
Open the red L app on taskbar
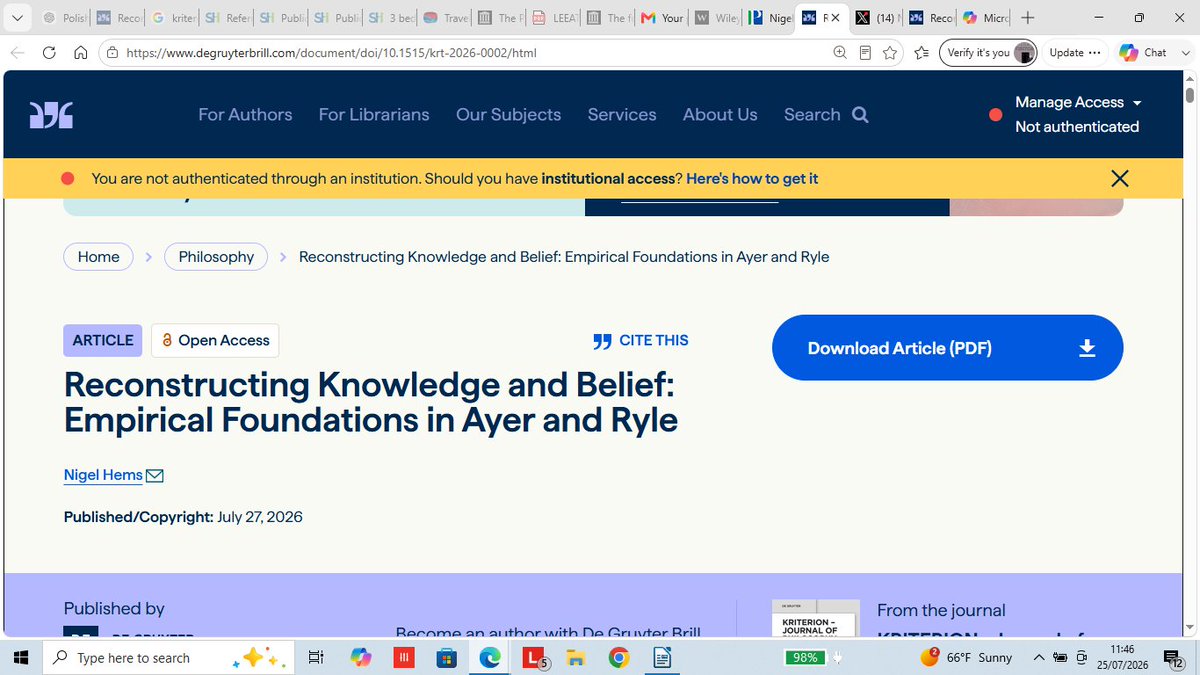point(534,657)
